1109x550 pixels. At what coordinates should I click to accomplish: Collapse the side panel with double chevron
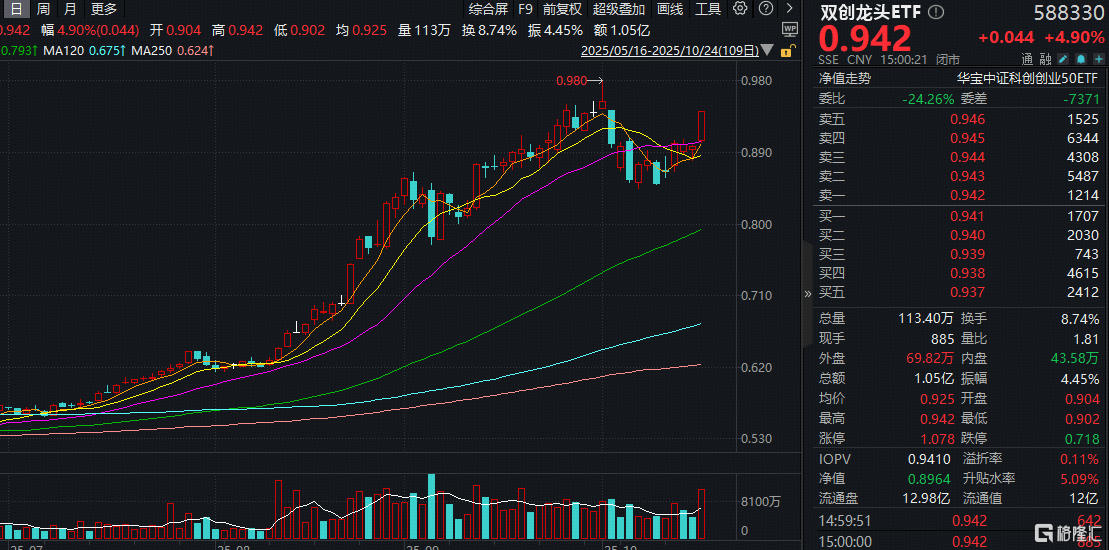coord(808,294)
